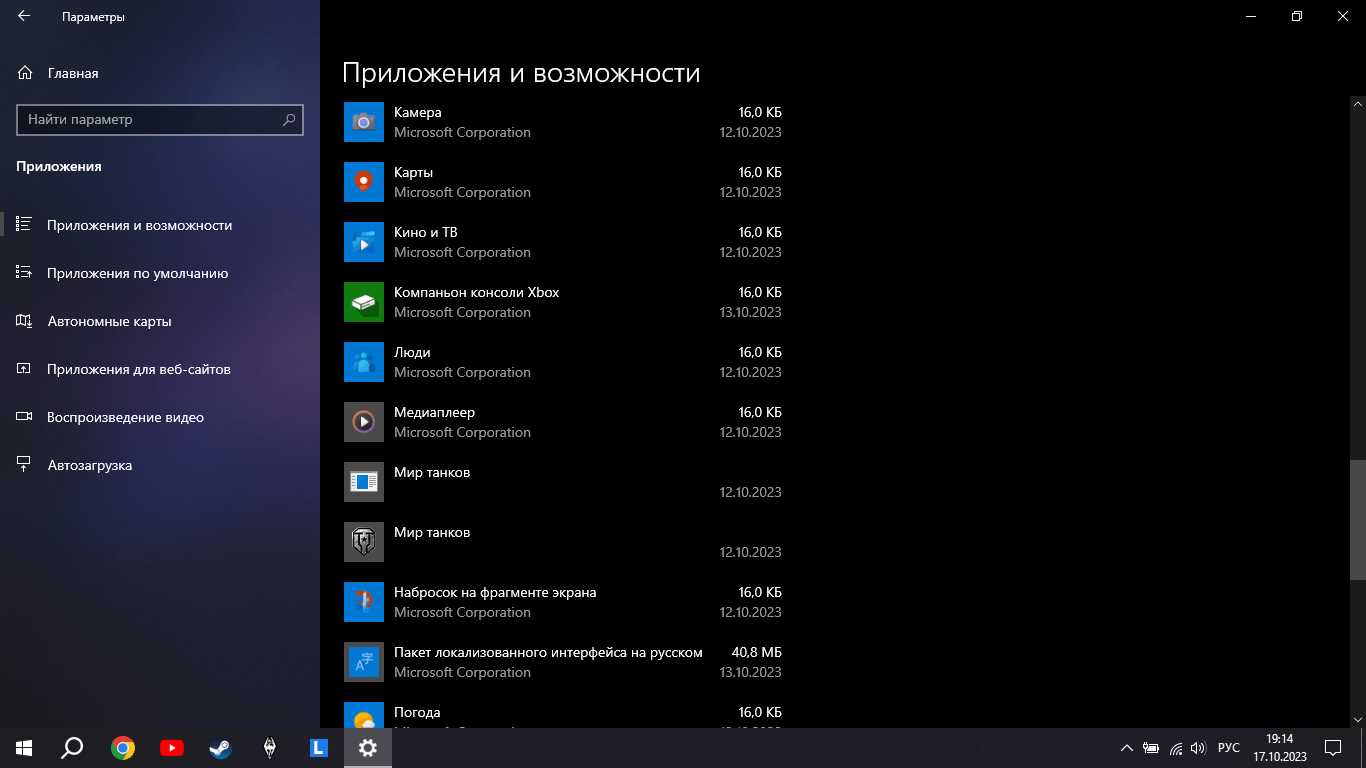This screenshot has height=768, width=1366.
Task: Click the volume speaker tray icon
Action: coord(1199,747)
